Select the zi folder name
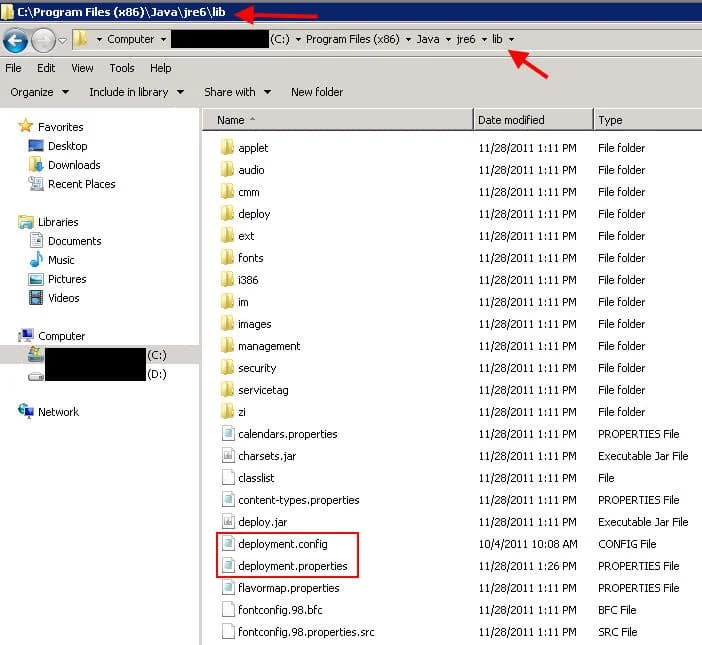Screen dimensions: 702x645 (242, 412)
